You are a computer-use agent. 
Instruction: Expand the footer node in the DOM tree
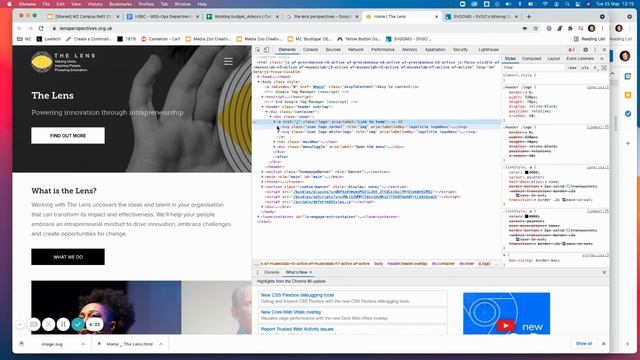point(262,182)
